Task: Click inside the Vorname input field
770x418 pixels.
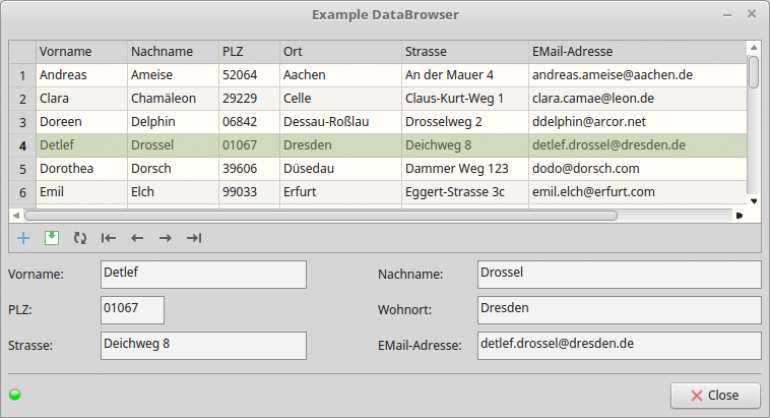Action: [x=203, y=275]
